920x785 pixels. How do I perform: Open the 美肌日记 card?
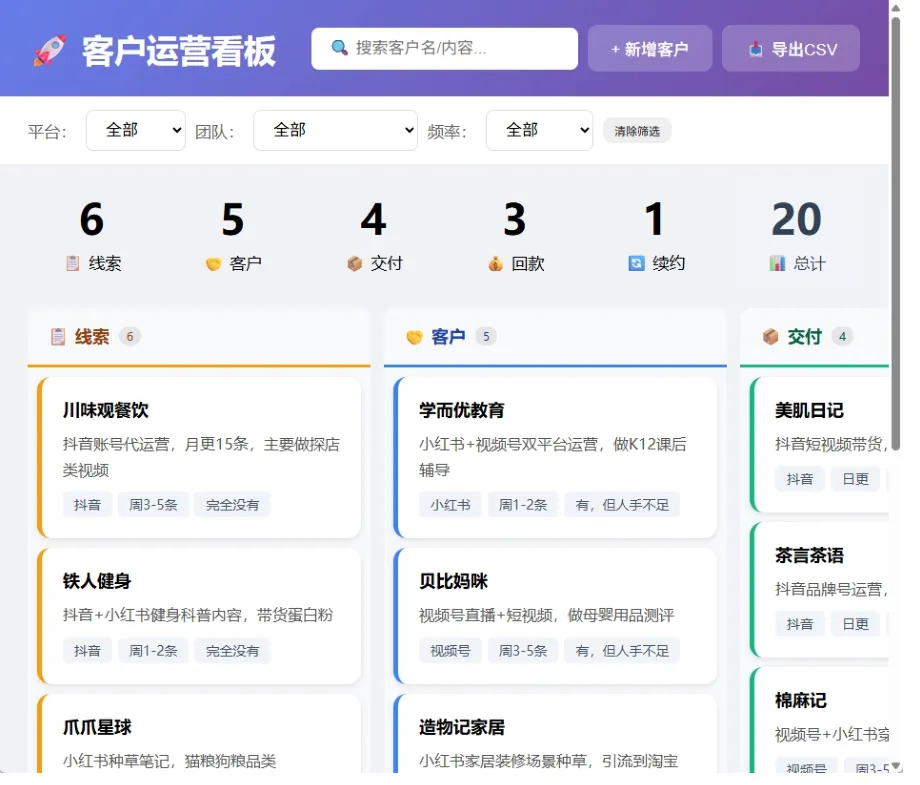tap(820, 445)
